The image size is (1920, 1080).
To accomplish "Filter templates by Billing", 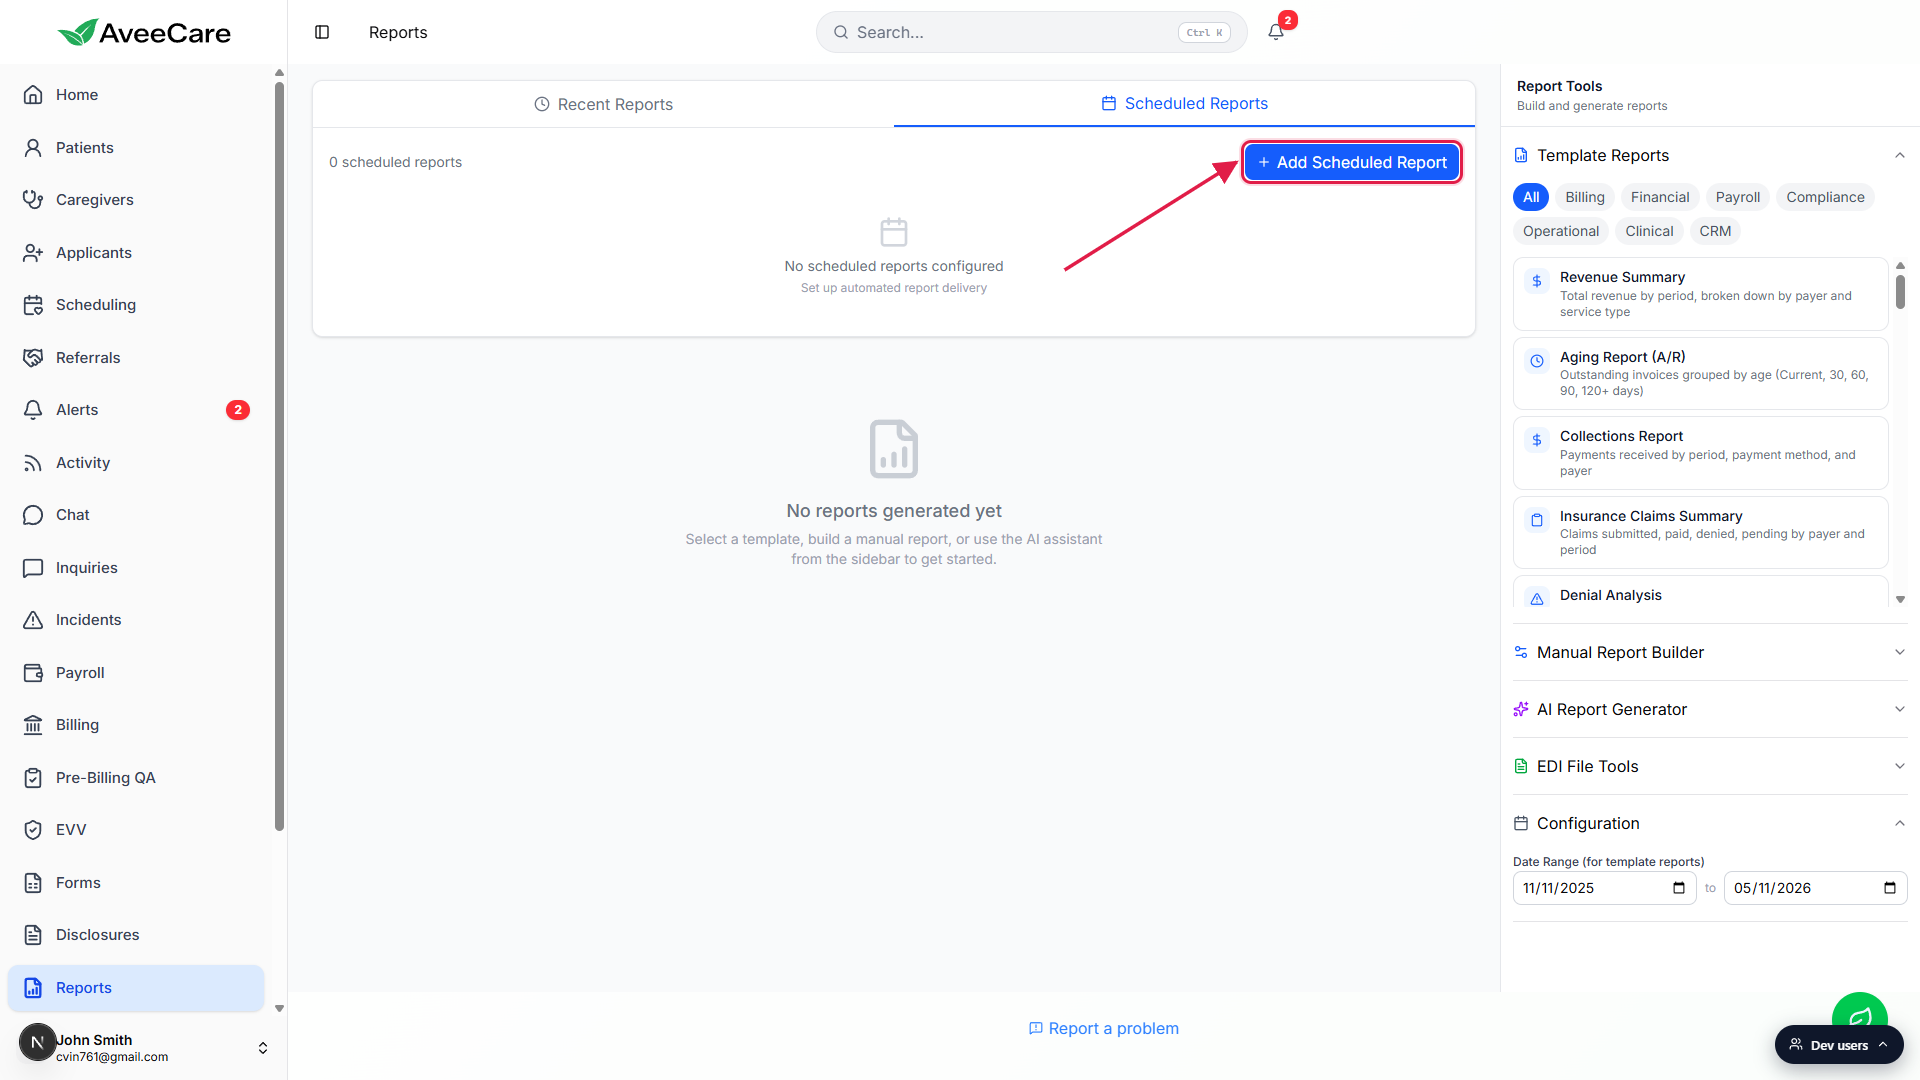I will 1584,197.
